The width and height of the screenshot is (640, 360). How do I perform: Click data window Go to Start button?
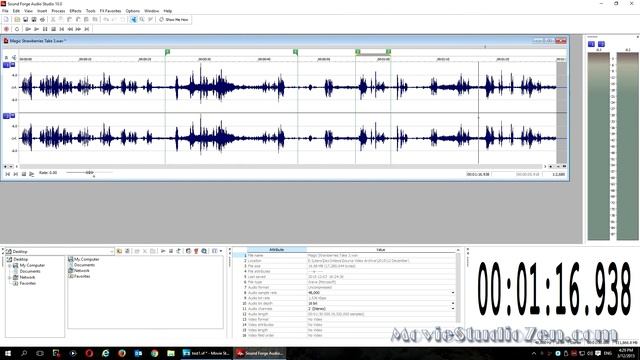[x=7, y=174]
